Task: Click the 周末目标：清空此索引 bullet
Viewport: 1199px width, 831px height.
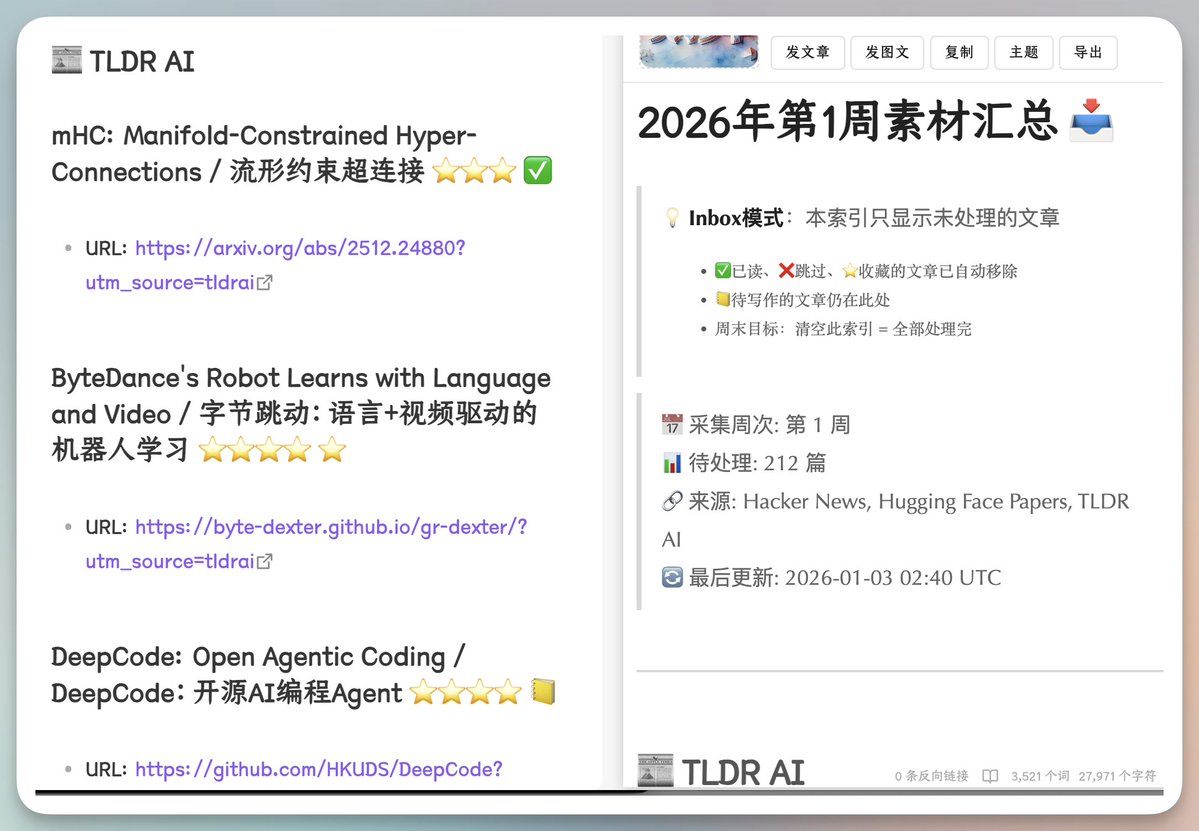Action: 843,329
